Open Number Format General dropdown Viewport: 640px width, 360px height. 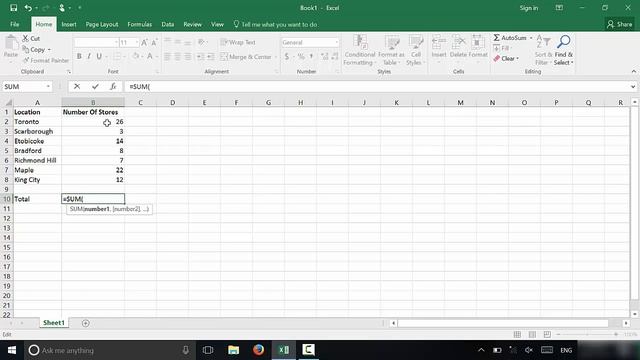(337, 42)
